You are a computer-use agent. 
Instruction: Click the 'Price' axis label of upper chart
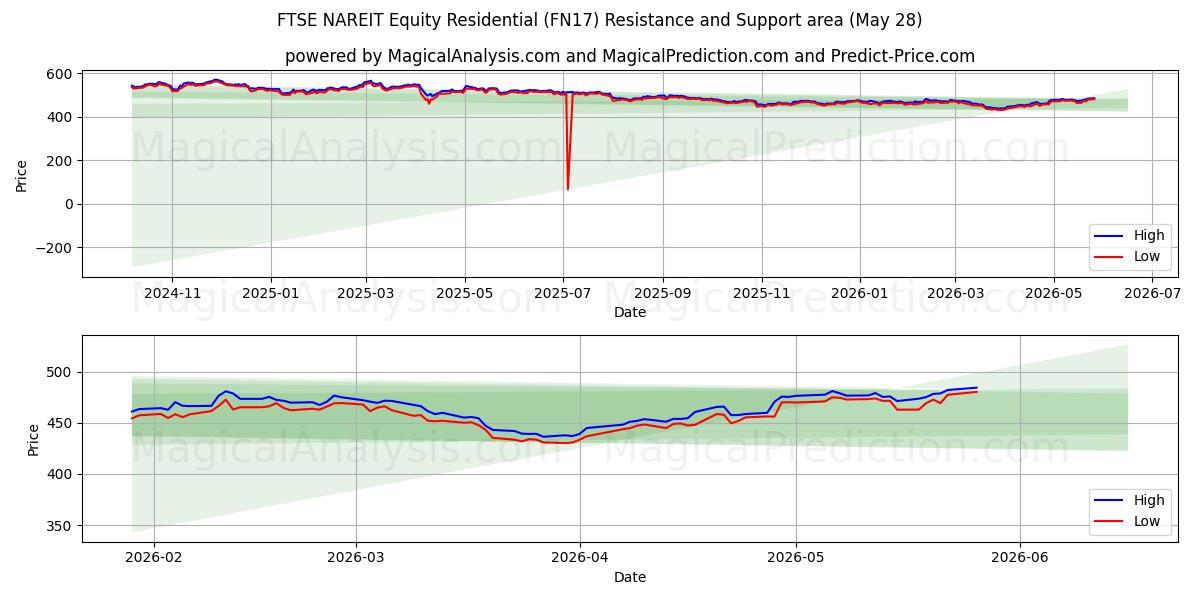(22, 173)
